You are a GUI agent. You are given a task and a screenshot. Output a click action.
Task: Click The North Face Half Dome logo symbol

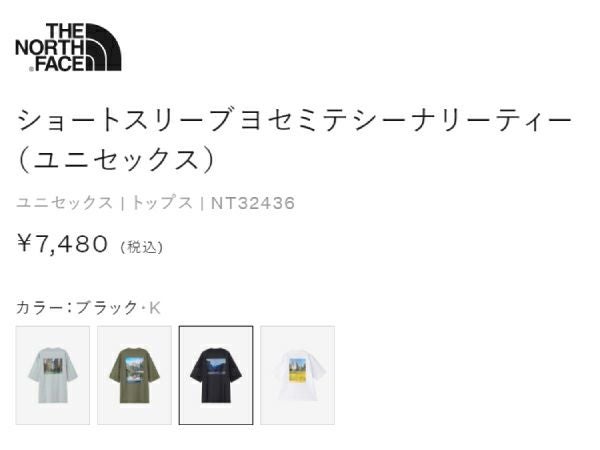coord(103,47)
